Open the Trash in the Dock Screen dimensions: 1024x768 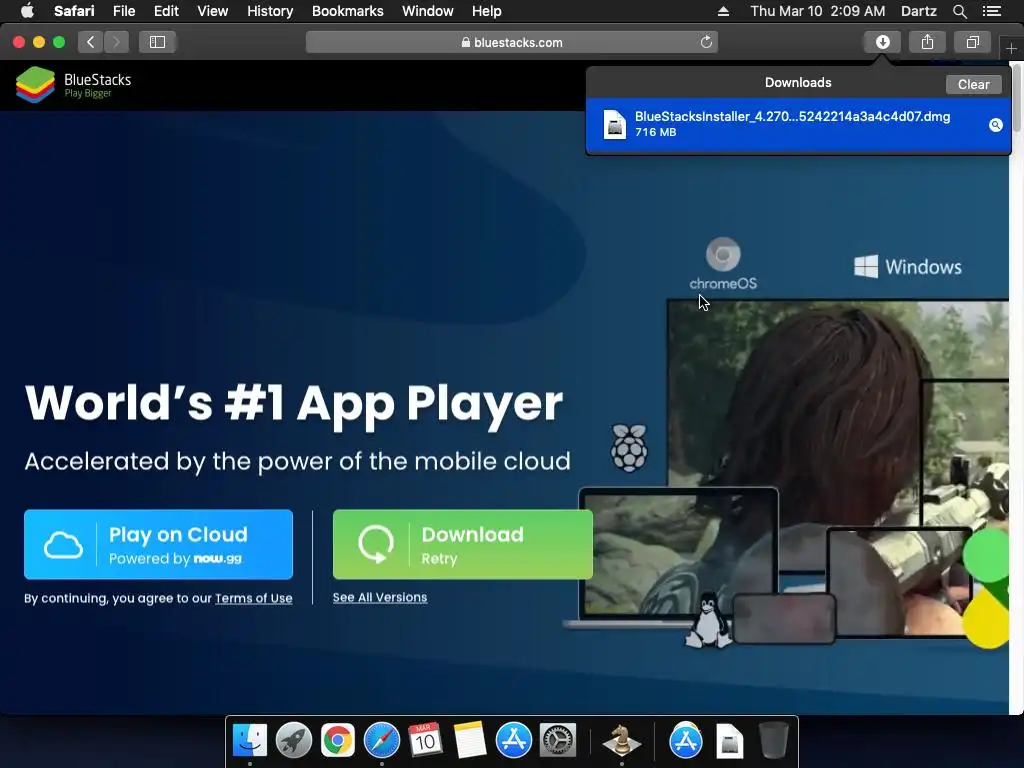[774, 741]
